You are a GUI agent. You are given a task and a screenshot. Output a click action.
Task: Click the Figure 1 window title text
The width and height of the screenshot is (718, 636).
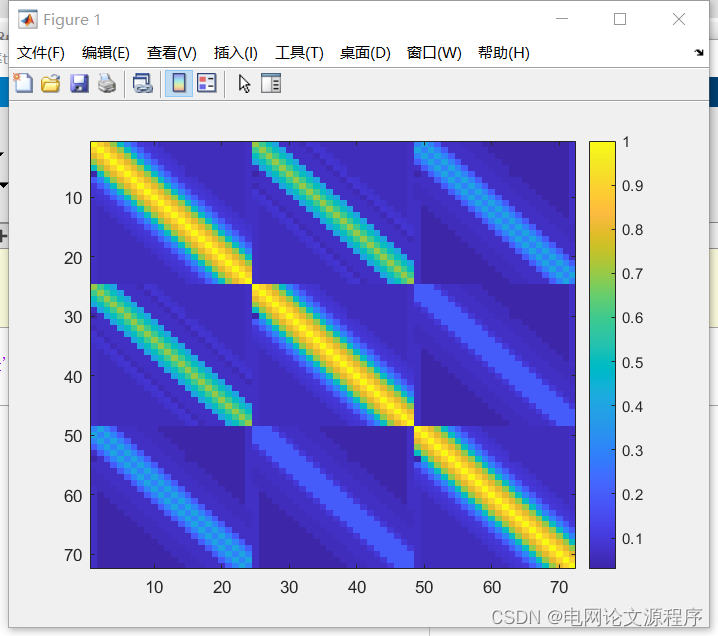pyautogui.click(x=72, y=20)
